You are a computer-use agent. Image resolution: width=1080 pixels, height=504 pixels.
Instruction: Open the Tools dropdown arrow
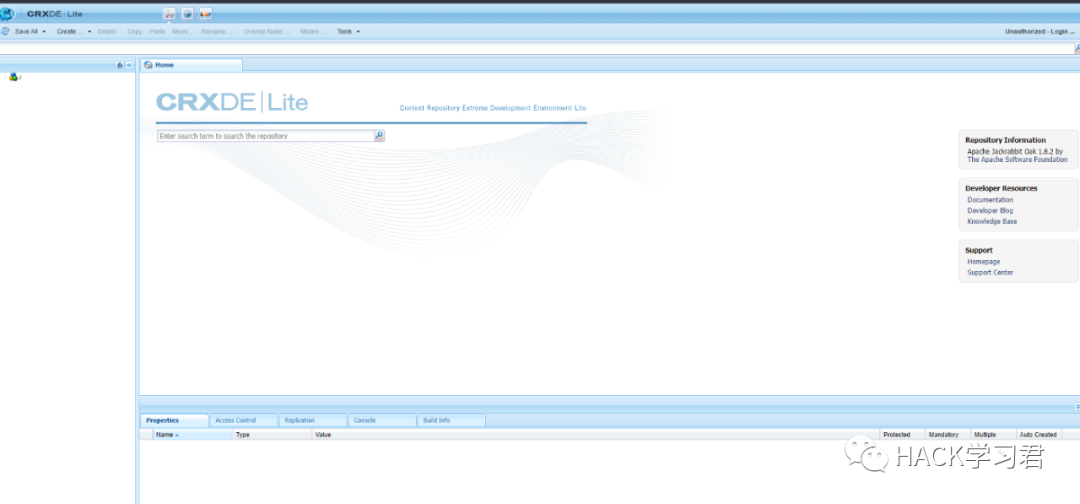(x=358, y=32)
